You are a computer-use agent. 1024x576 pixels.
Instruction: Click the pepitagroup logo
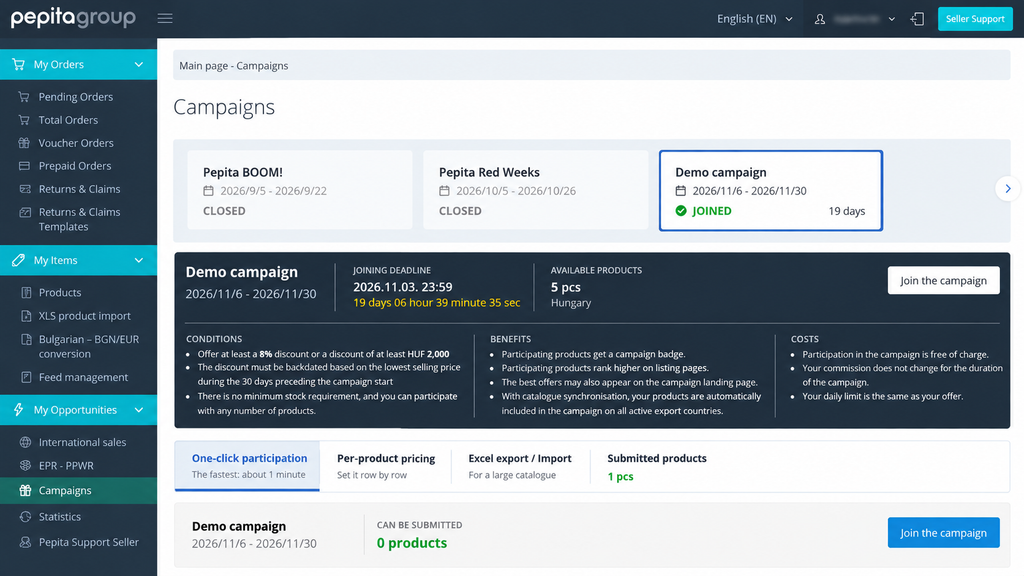click(x=73, y=18)
